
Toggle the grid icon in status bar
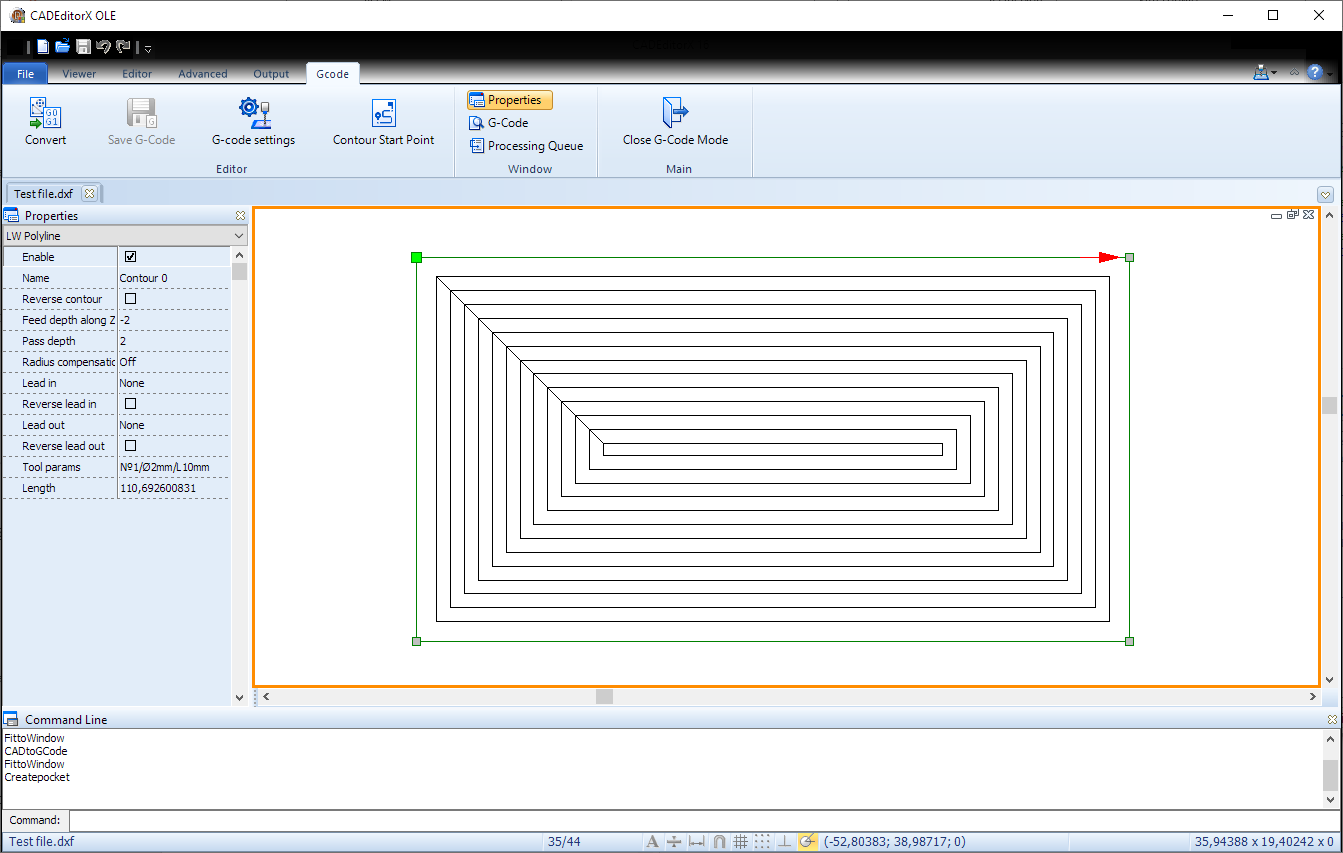pos(741,842)
